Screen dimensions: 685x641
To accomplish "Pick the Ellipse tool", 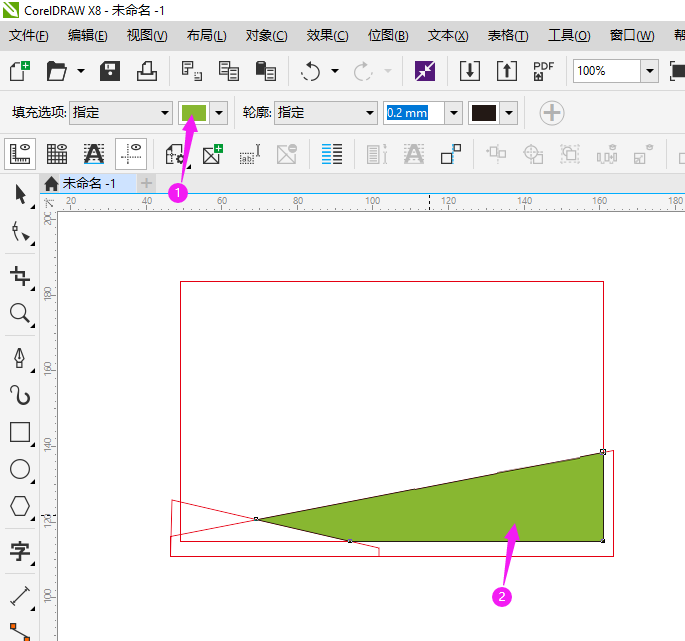I will (x=20, y=469).
